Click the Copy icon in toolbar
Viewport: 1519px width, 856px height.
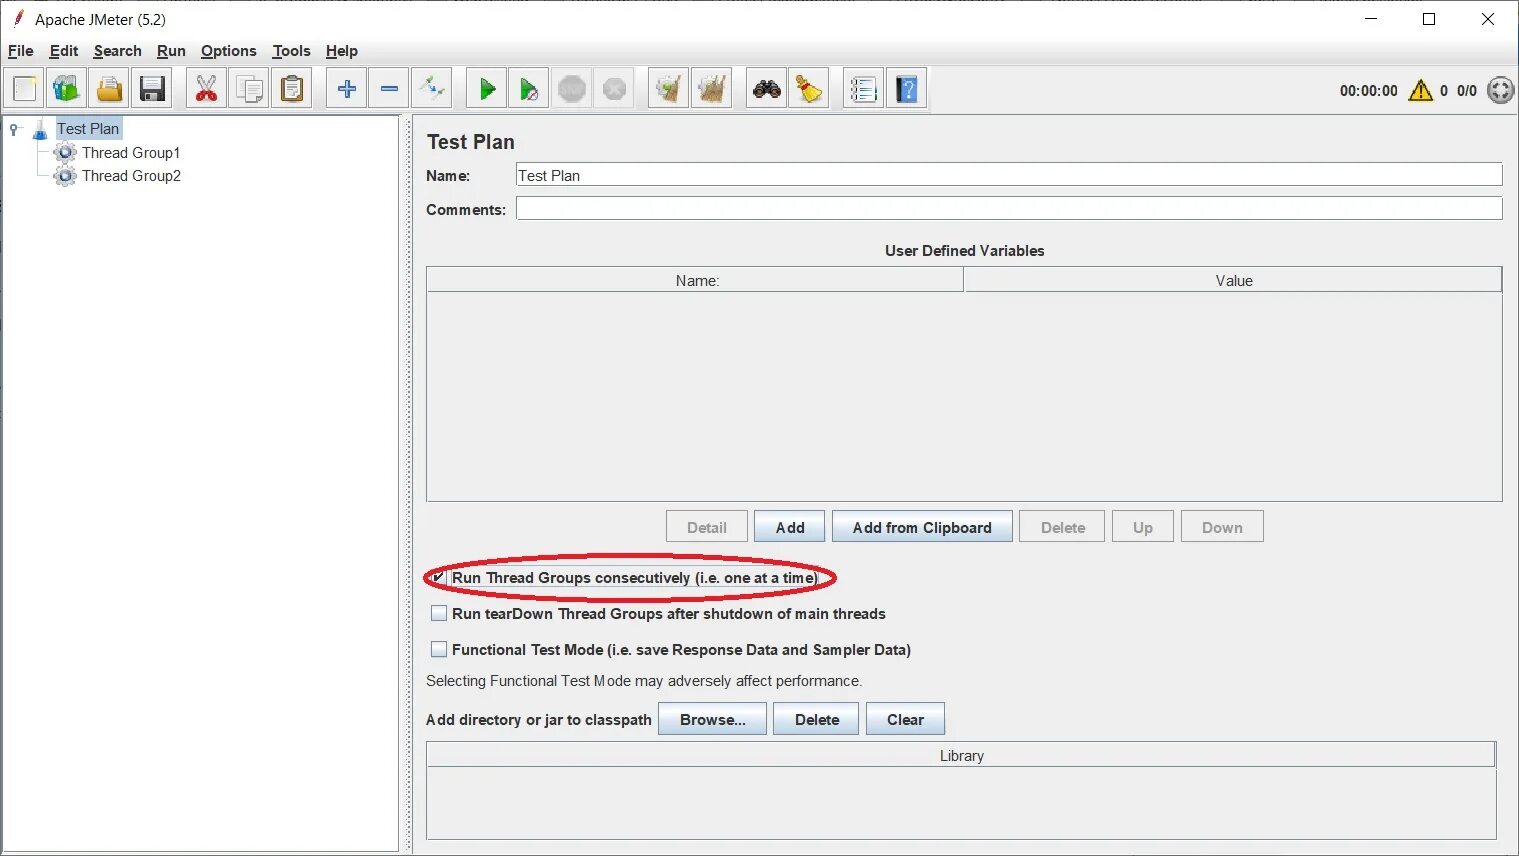click(249, 89)
